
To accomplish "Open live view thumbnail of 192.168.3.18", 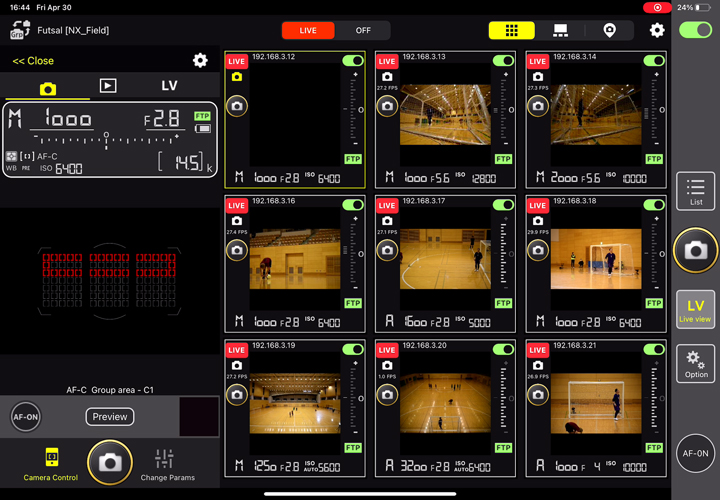I will coord(596,259).
